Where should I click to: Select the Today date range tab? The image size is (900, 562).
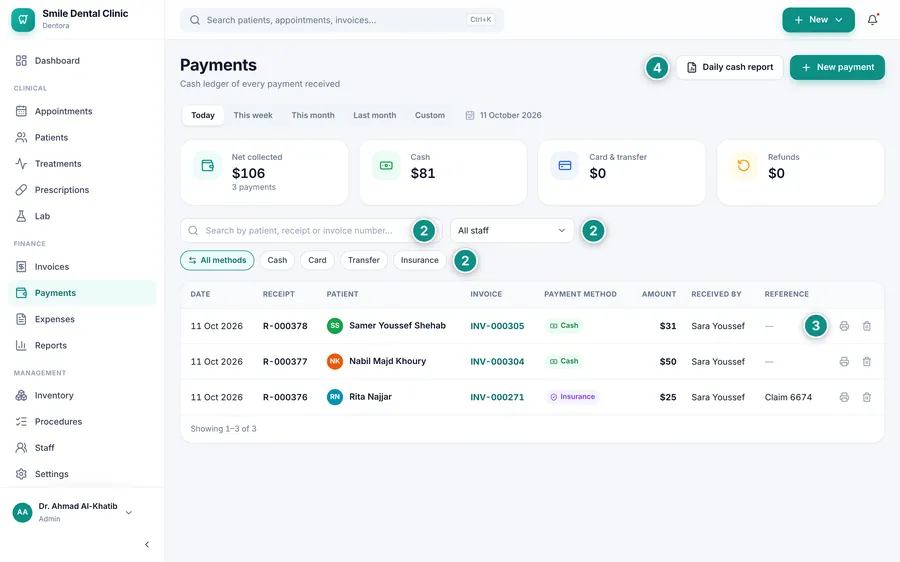point(203,115)
